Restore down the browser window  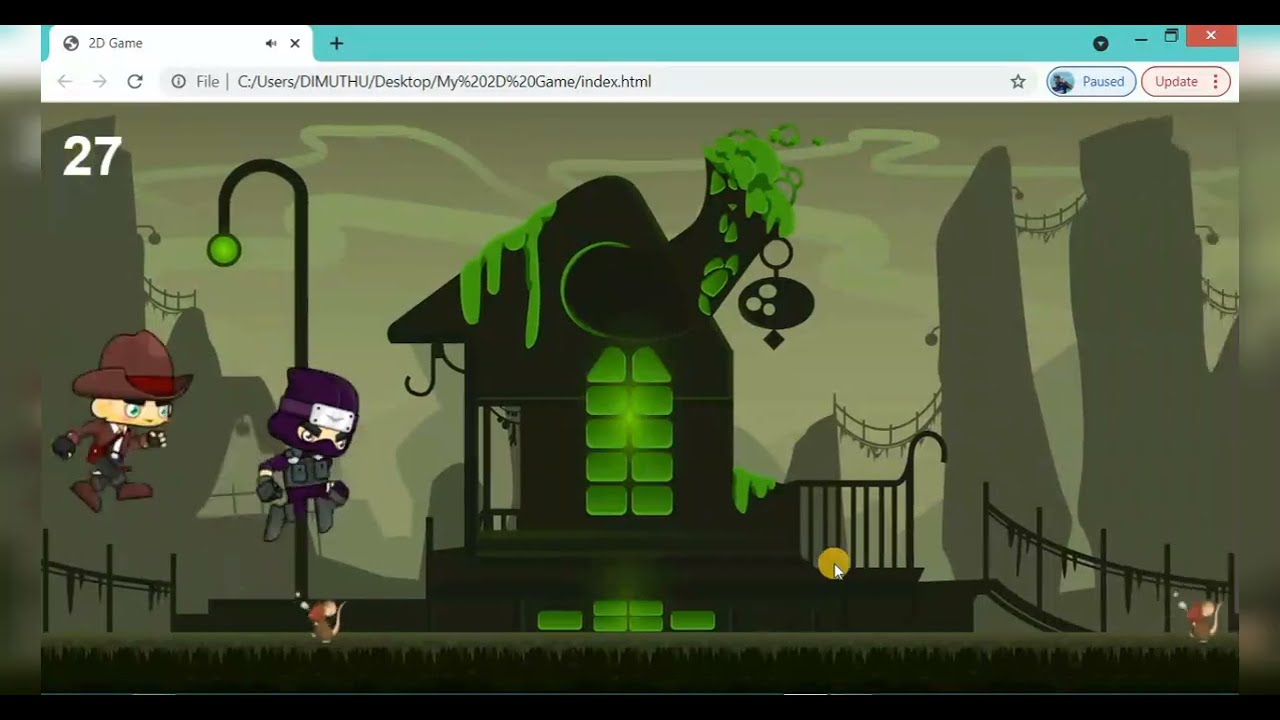[x=1171, y=37]
